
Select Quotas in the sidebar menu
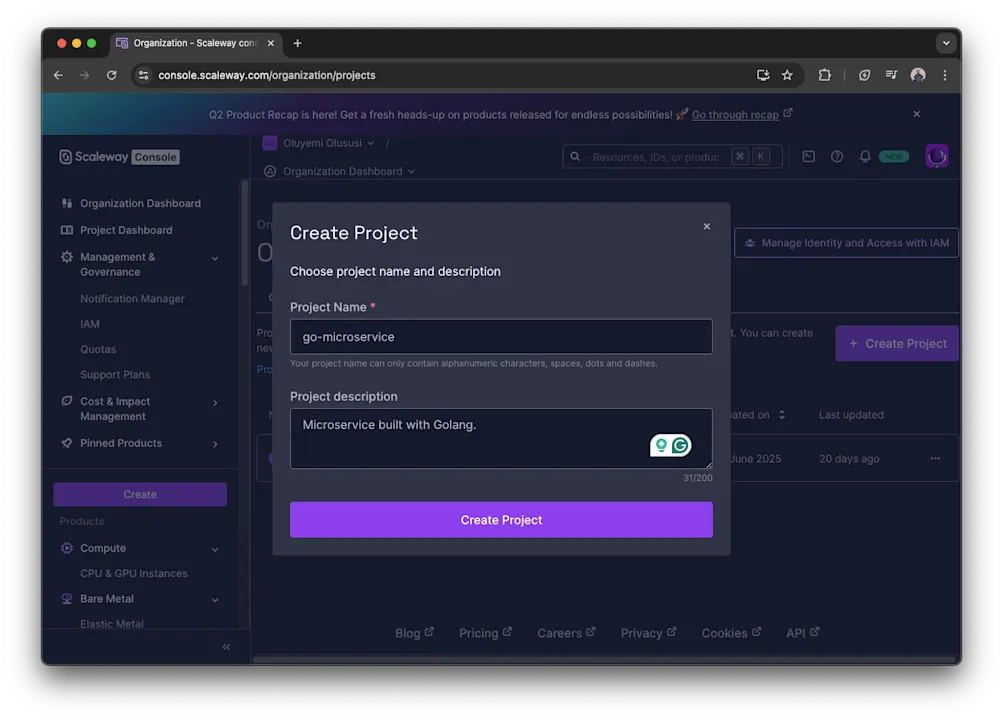coord(97,349)
